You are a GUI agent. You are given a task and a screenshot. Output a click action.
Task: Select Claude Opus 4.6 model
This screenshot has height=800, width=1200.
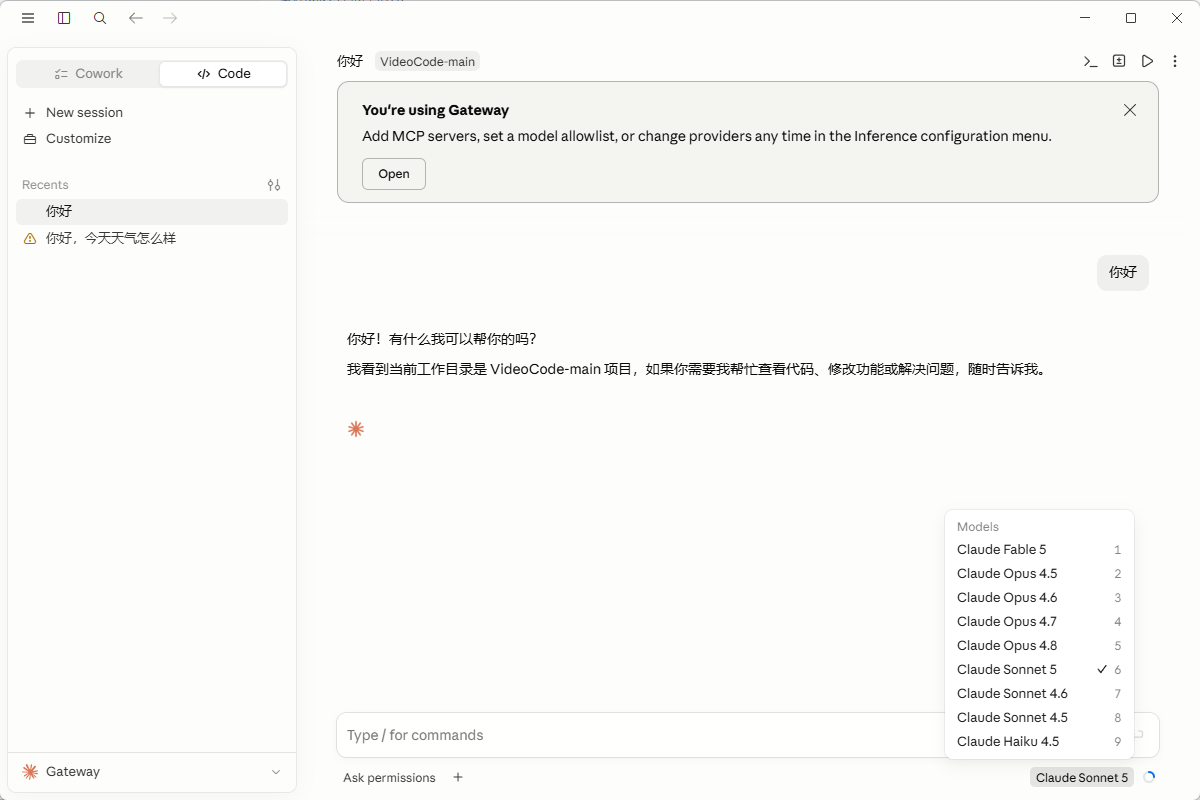point(1039,597)
